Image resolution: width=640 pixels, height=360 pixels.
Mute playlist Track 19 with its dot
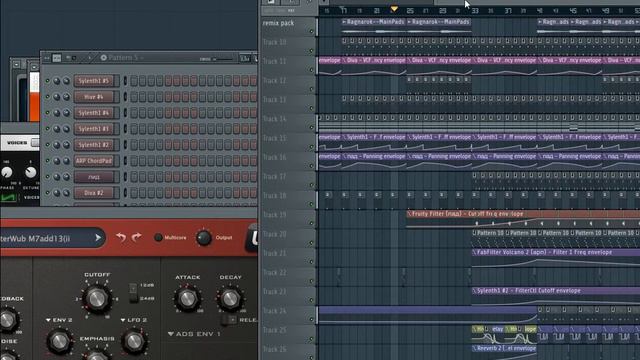(311, 223)
